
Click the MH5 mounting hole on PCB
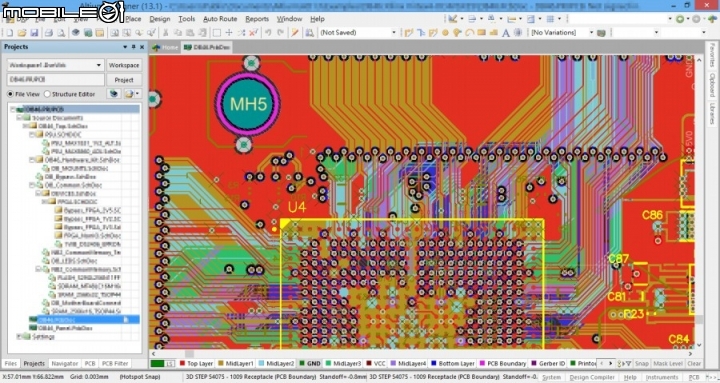[x=248, y=104]
